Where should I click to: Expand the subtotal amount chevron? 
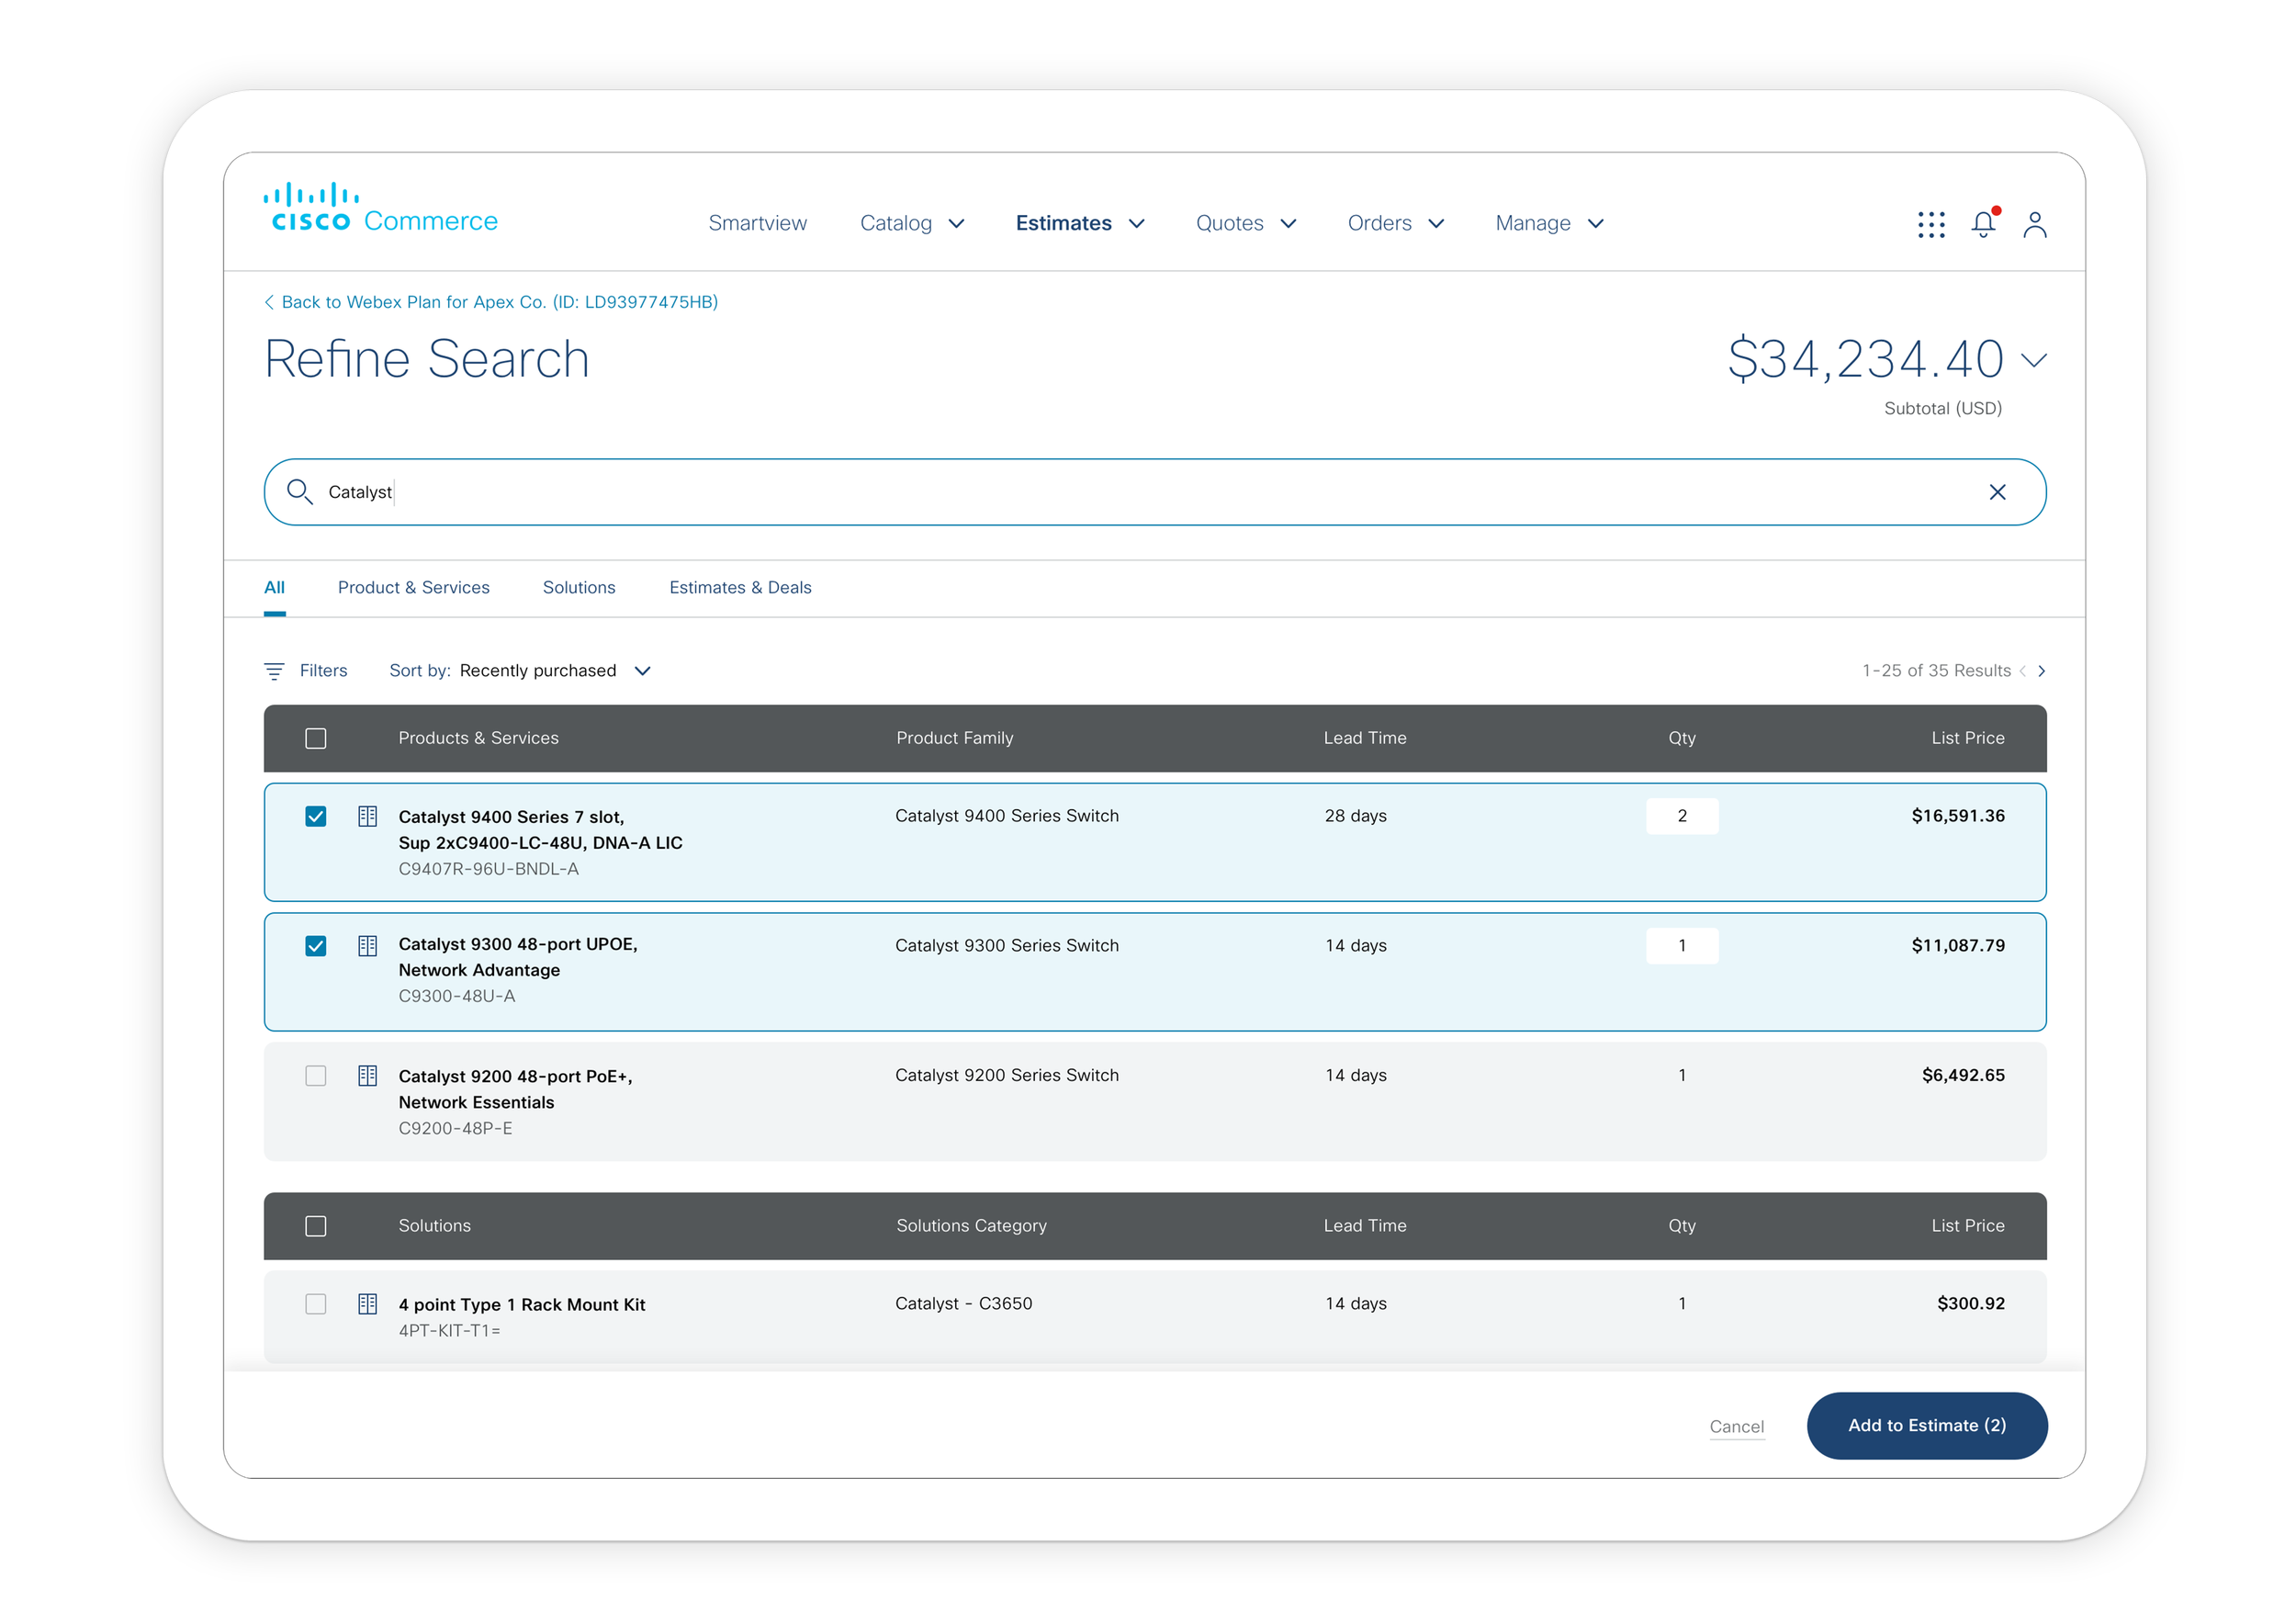click(2033, 360)
